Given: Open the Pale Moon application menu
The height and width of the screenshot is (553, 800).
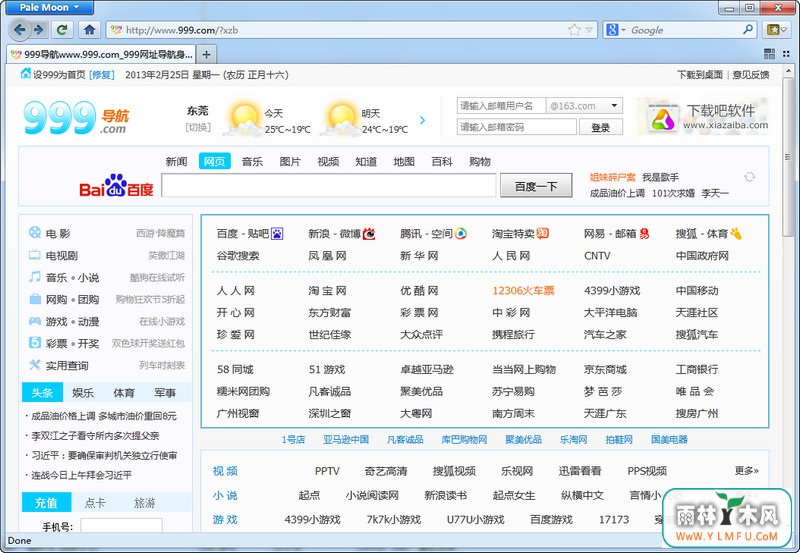Looking at the screenshot, I should pos(48,7).
